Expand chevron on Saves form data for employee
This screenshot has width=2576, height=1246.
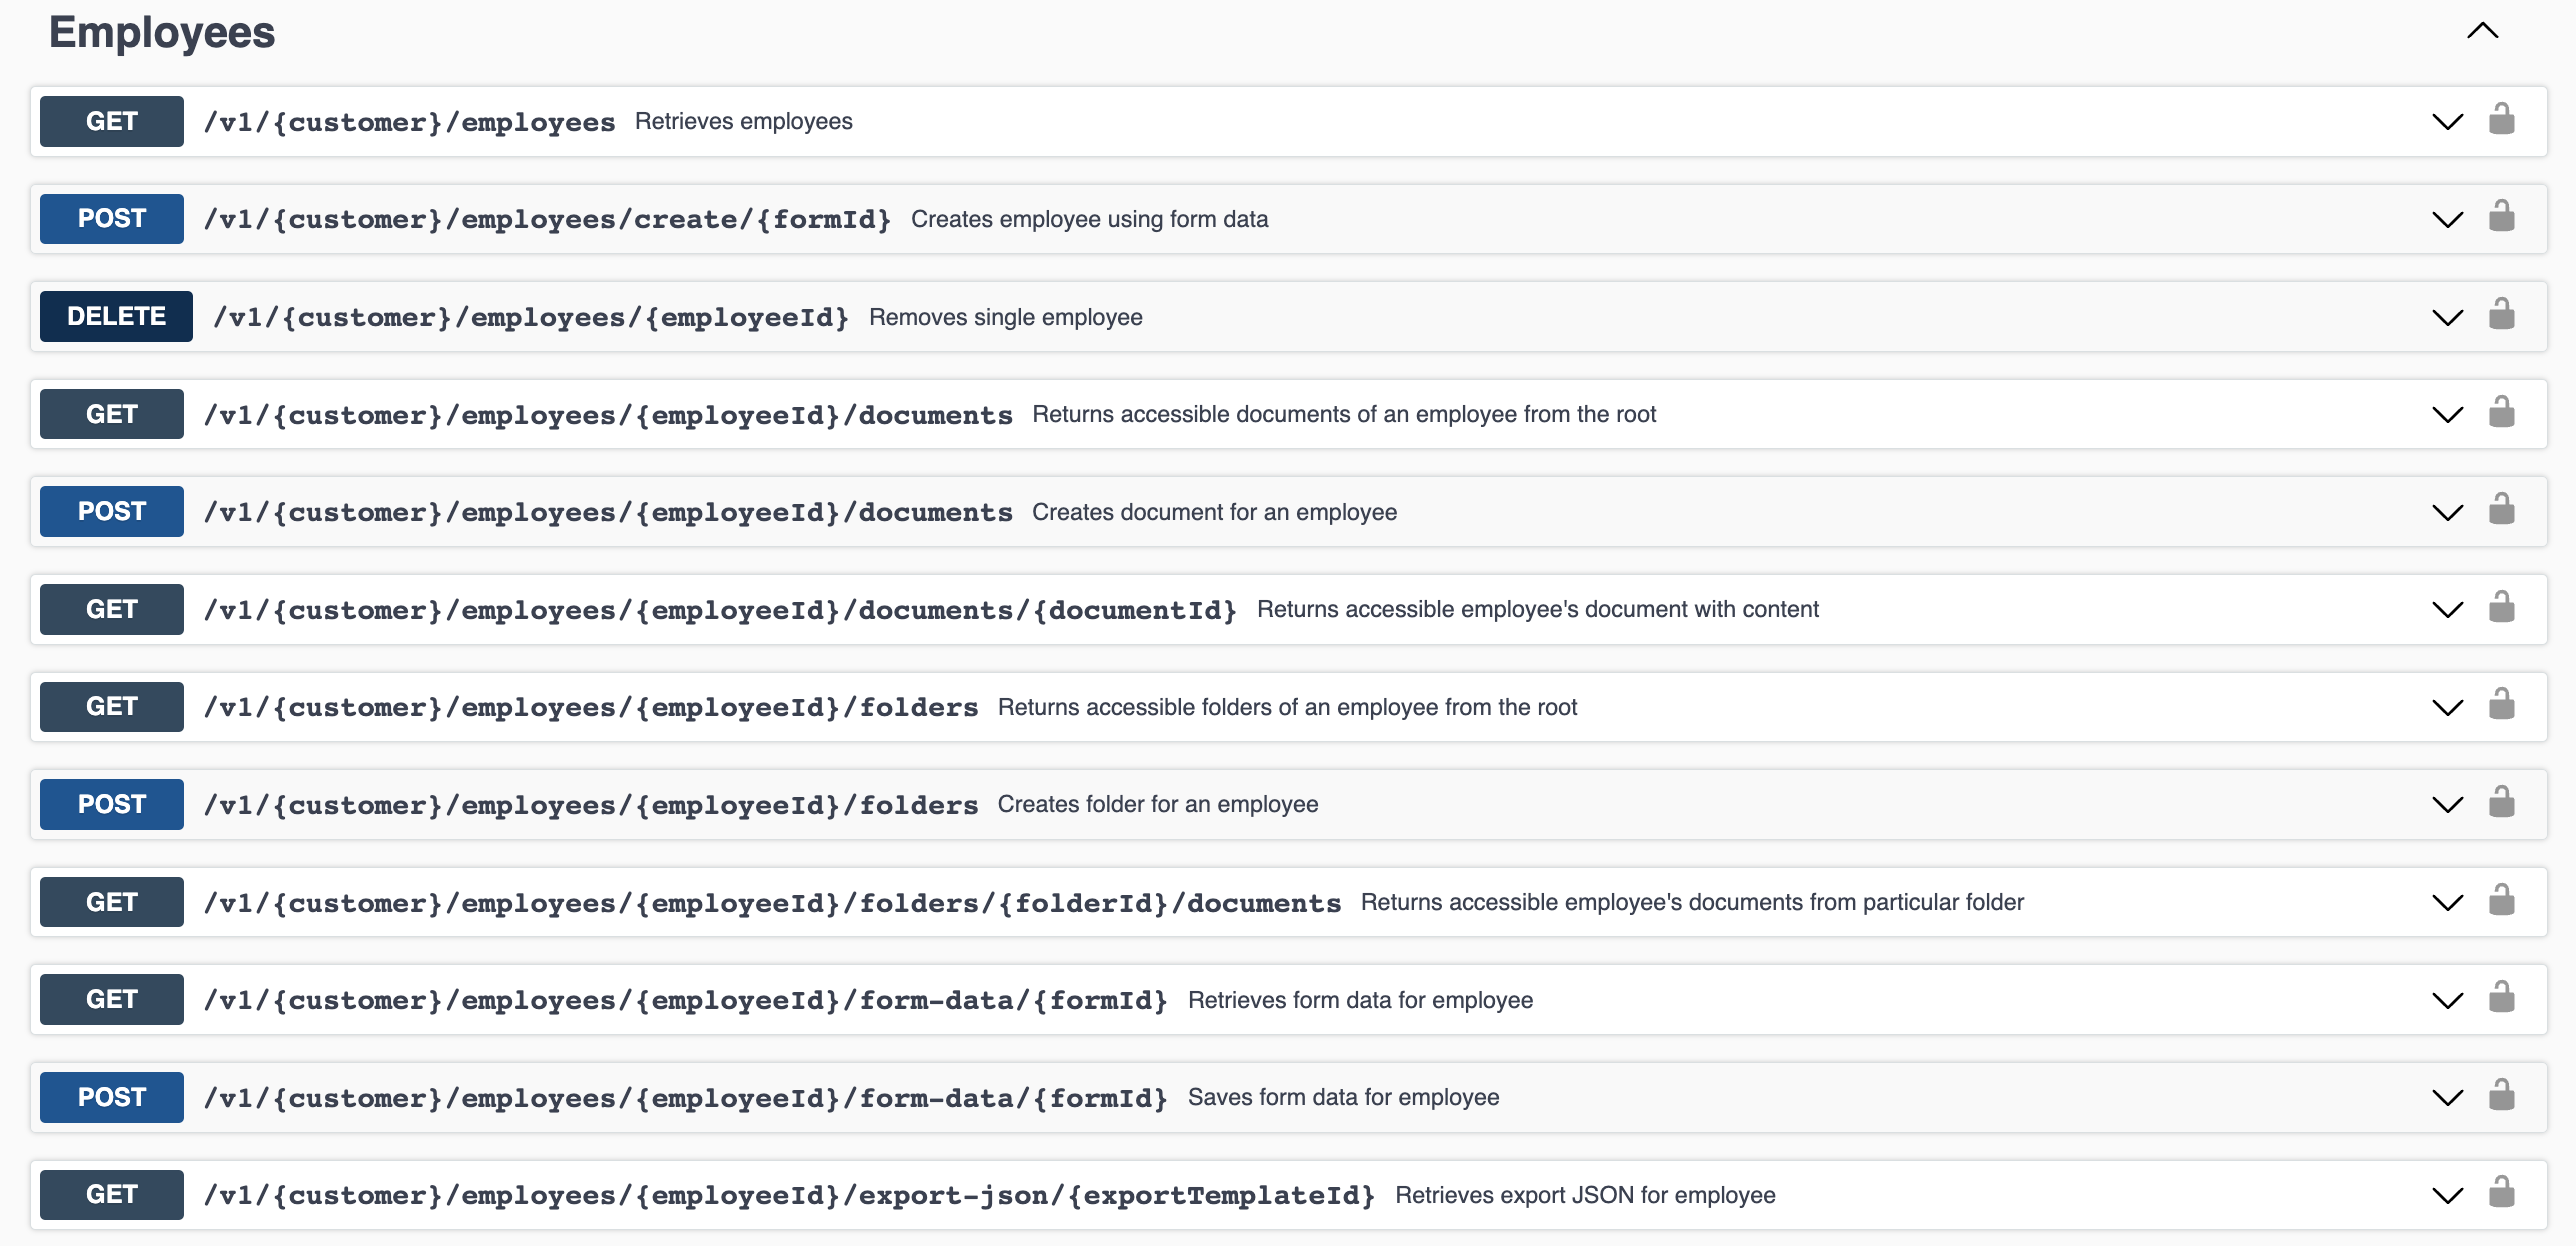(2447, 1098)
